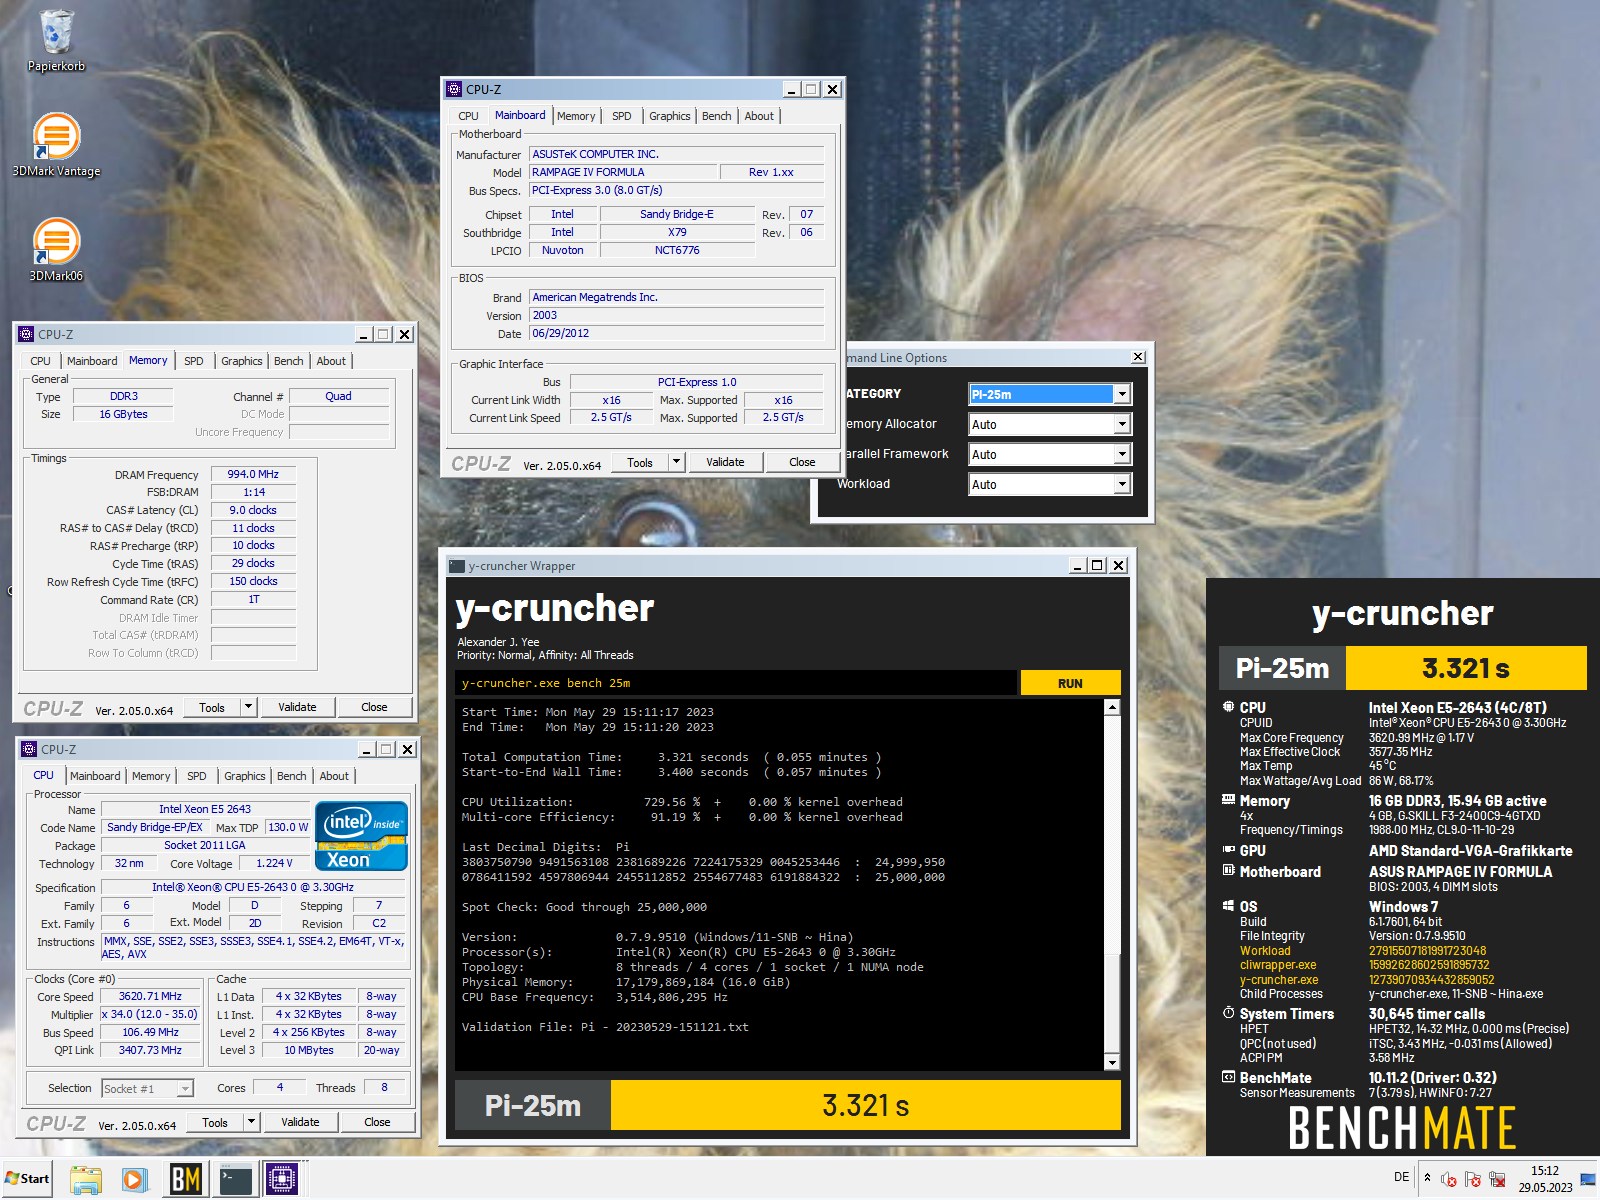Click the Intel Xeon logo in CPU-Z
Screen dimensions: 1600x1200
coord(361,835)
